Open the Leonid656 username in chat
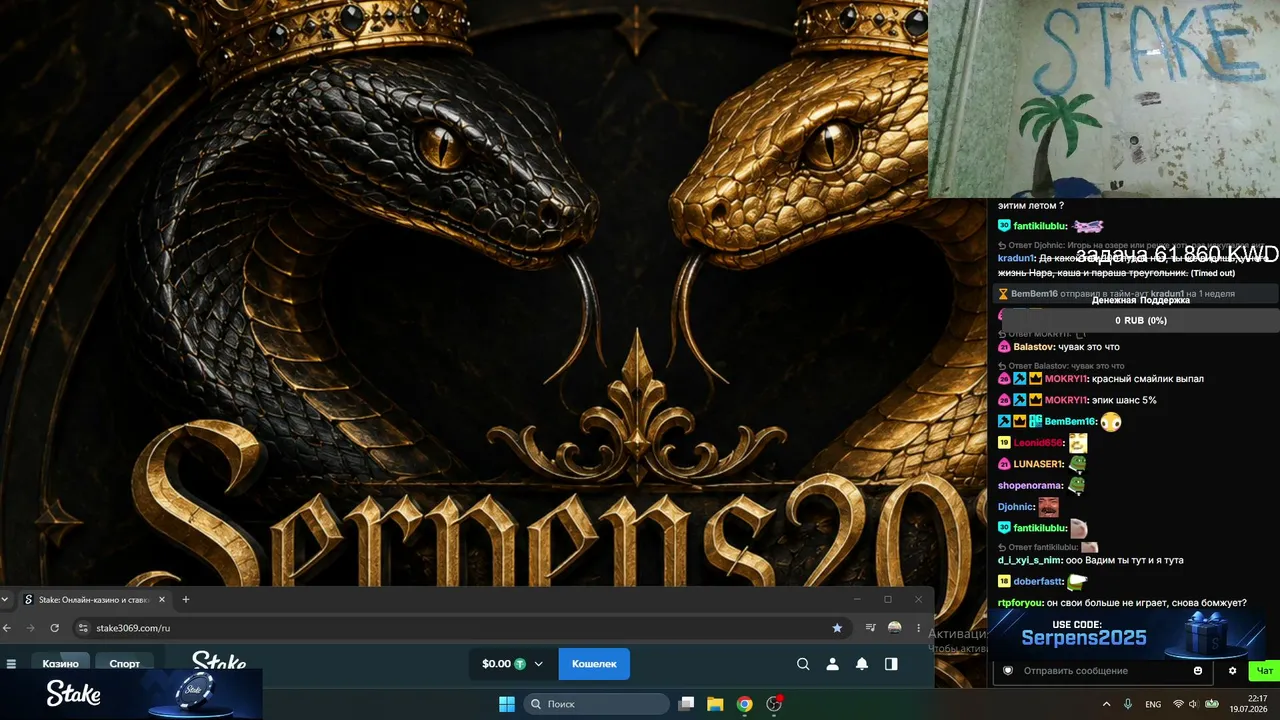This screenshot has height=720, width=1280. [x=1037, y=442]
